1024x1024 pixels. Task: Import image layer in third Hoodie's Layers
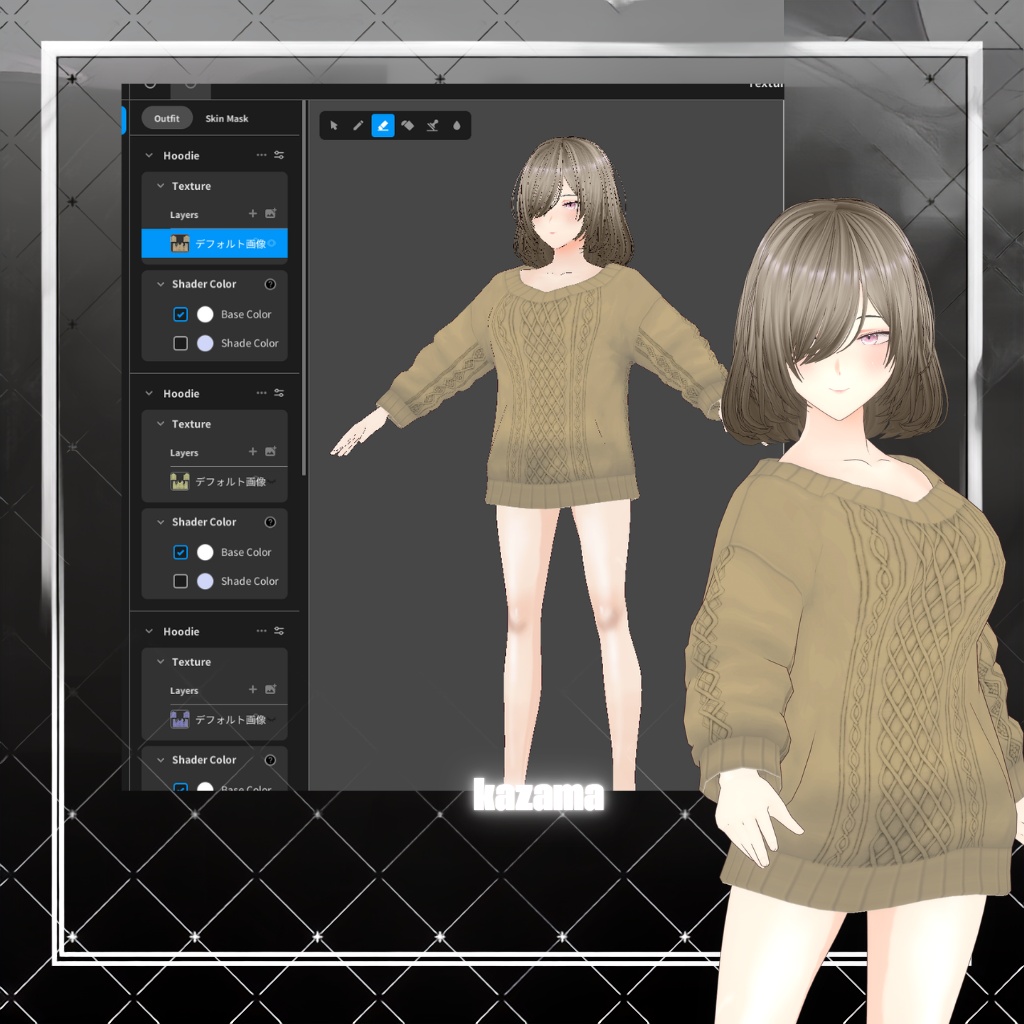pos(270,689)
